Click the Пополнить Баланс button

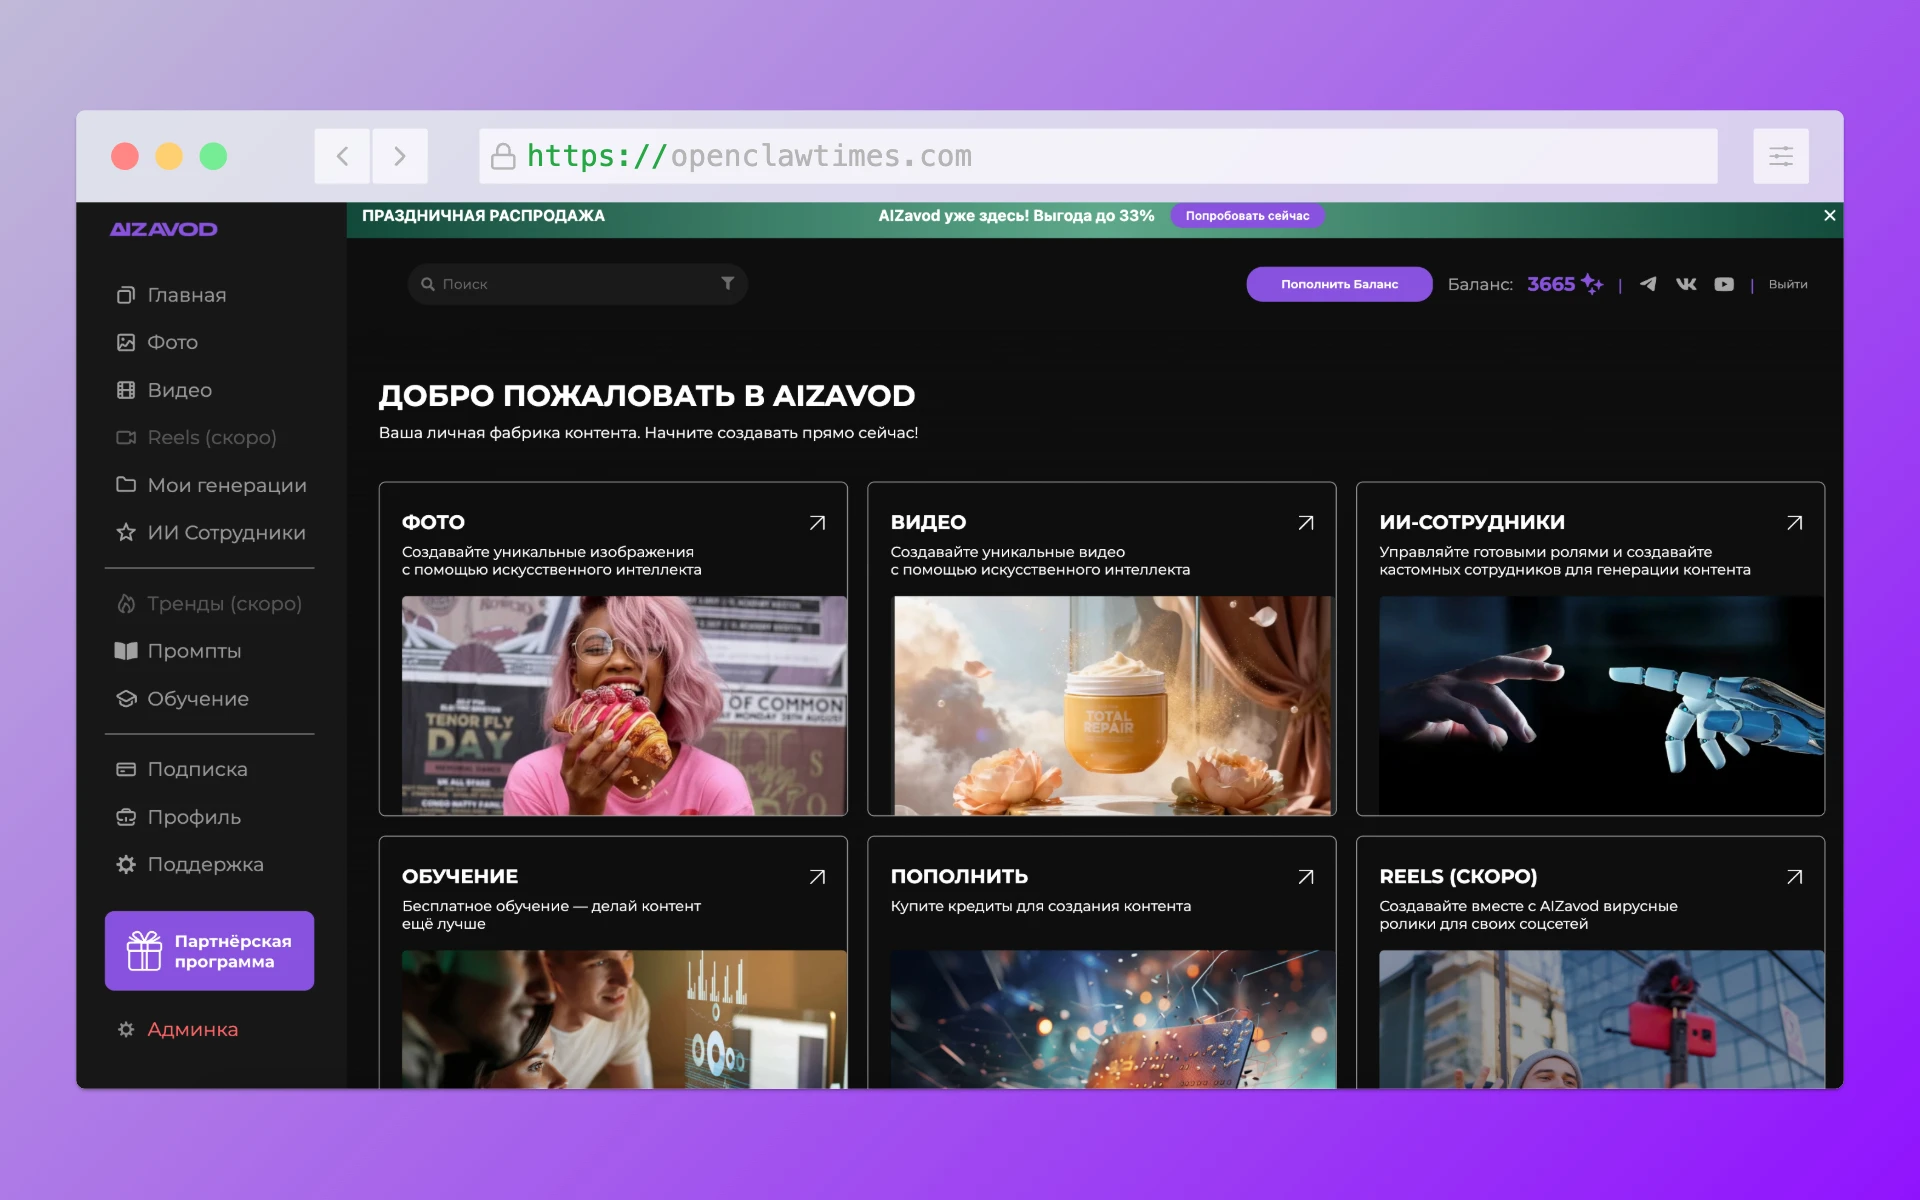[1339, 284]
